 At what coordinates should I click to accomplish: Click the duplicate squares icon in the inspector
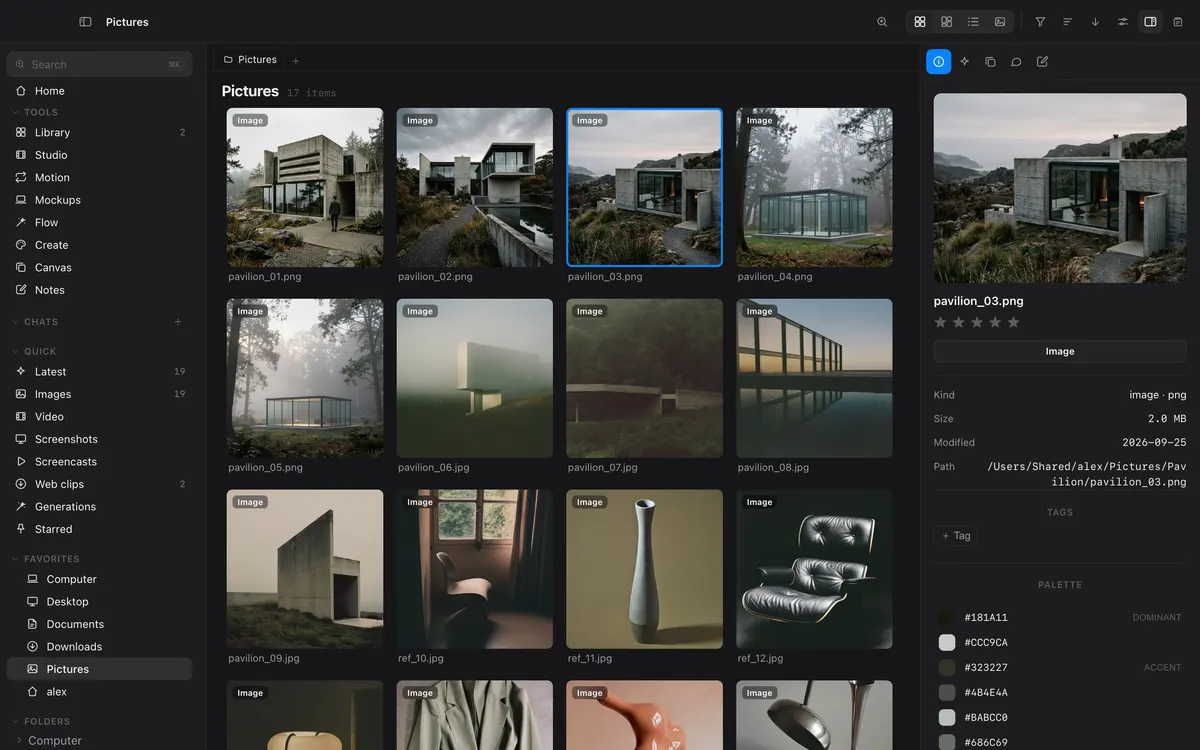[x=990, y=62]
